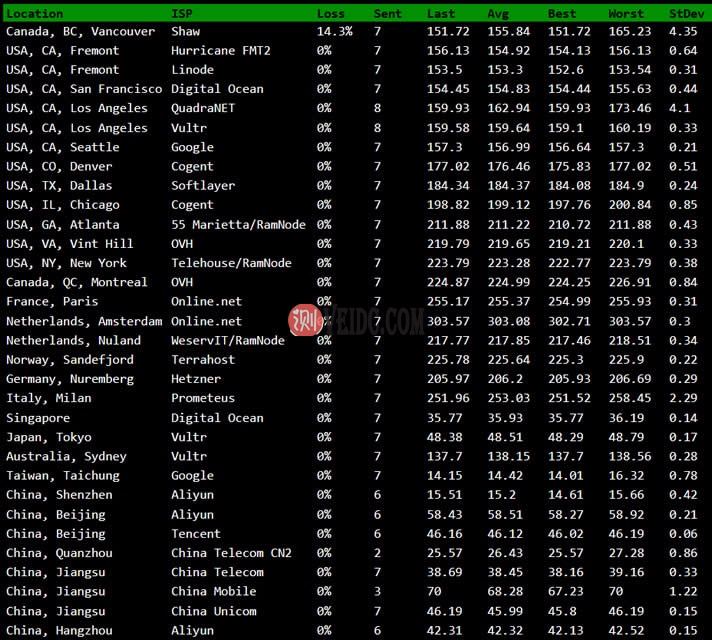Click best value 14.01
The height and width of the screenshot is (640, 712).
(x=565, y=476)
